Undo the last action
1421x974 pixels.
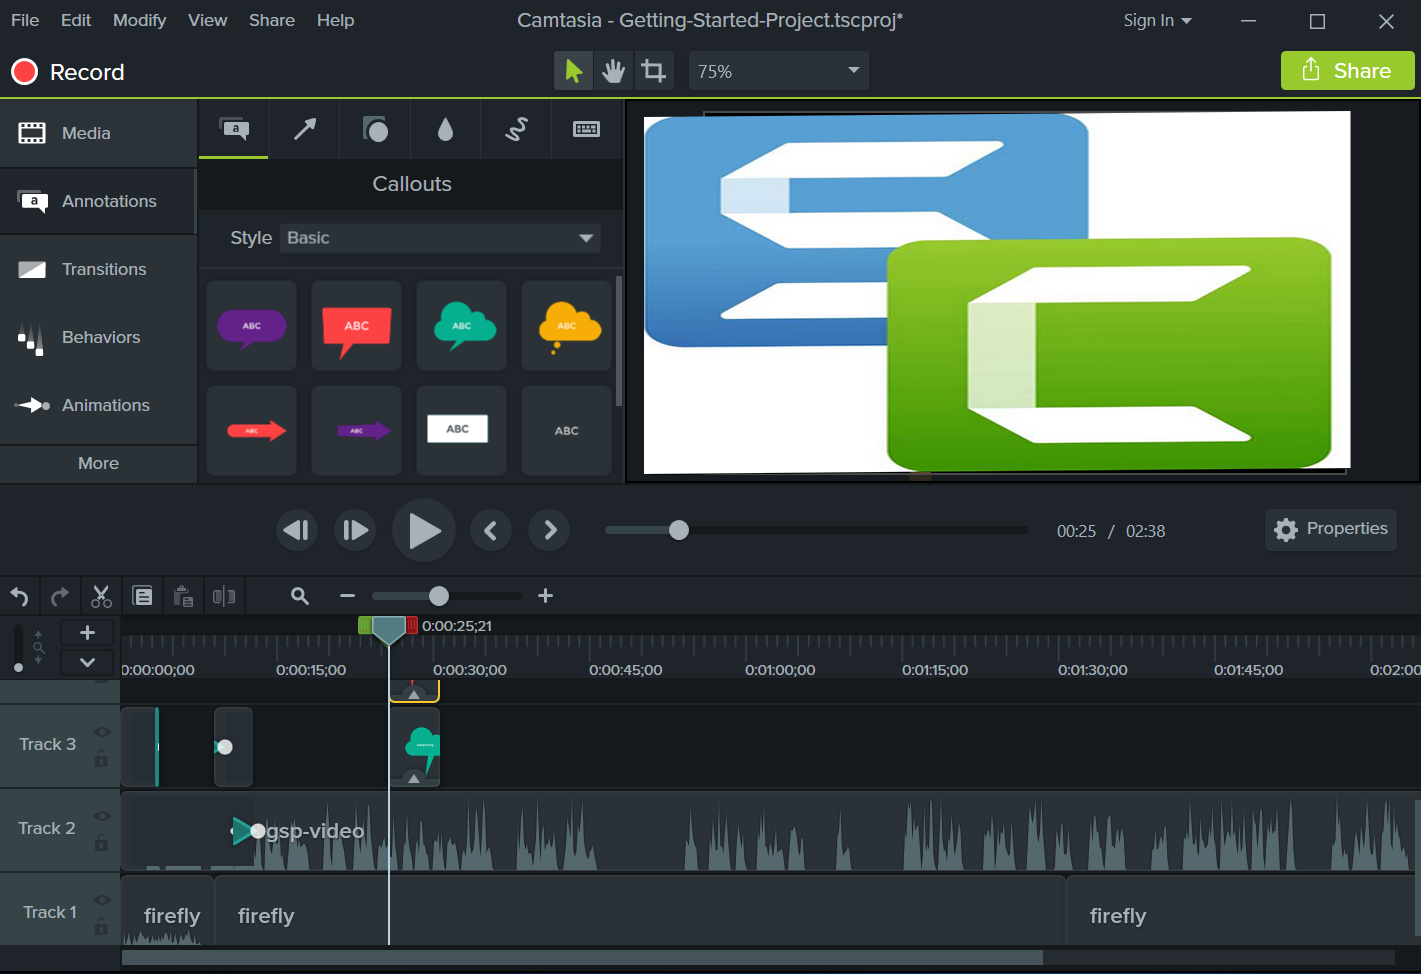(x=19, y=597)
